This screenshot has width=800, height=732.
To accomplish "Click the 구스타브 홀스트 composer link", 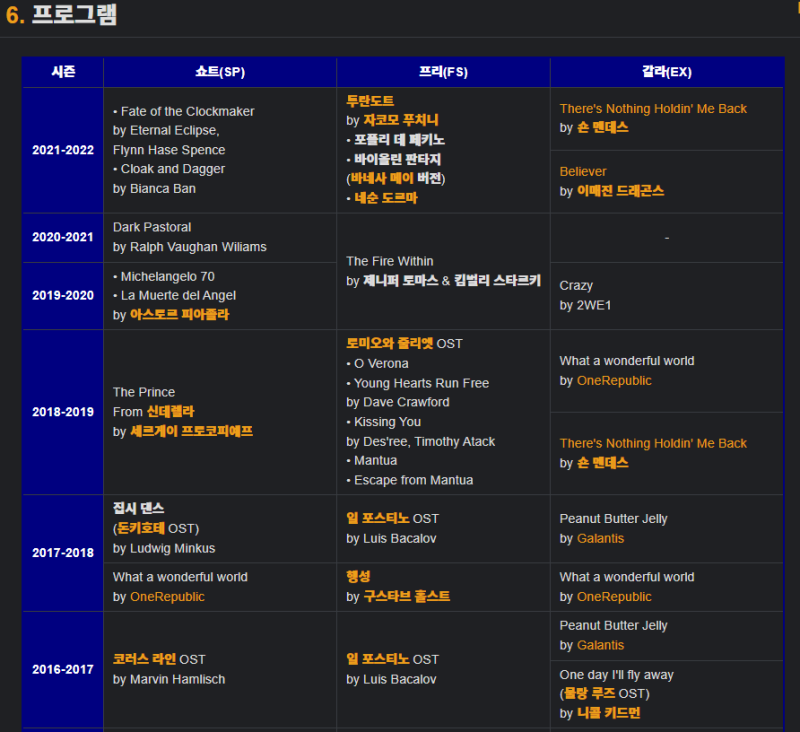I will [x=406, y=596].
